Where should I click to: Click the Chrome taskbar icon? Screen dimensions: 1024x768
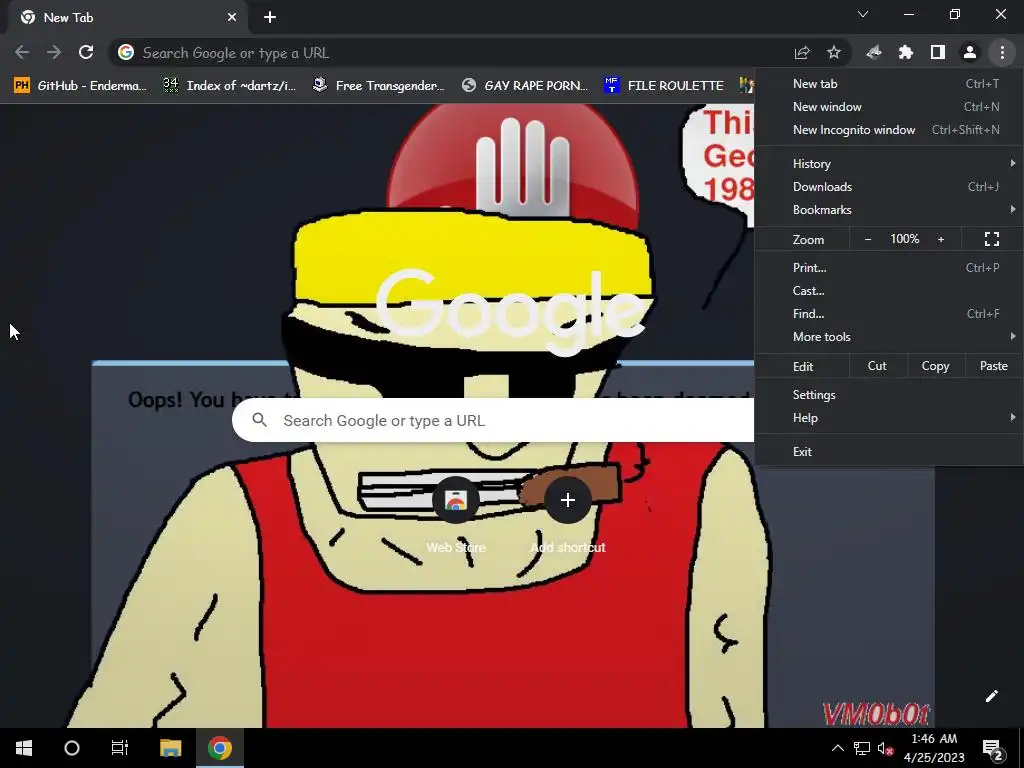tap(220, 748)
